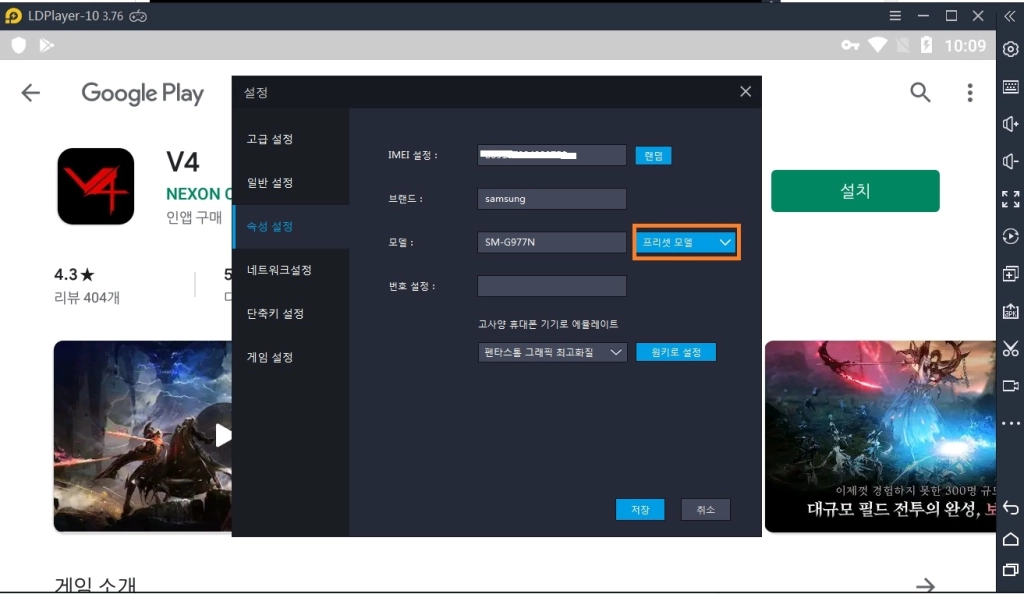This screenshot has height=594, width=1024.
Task: Click the 브랜드 field containing samsung
Action: 552,199
